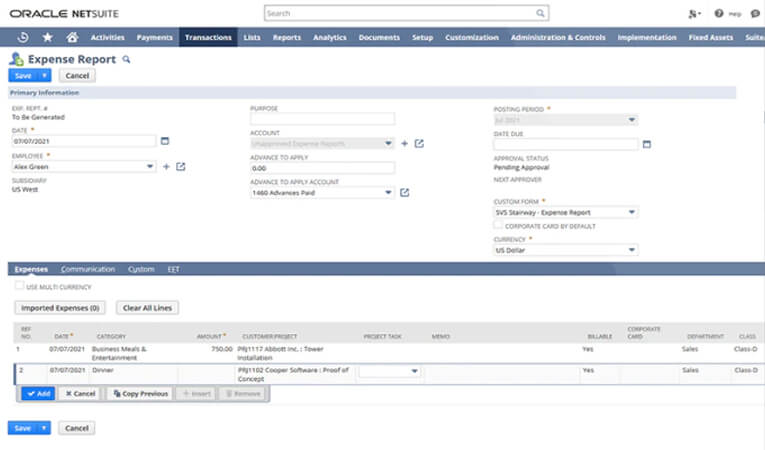The height and width of the screenshot is (450, 765).
Task: Click the search magnifier beside Expense Report title
Action: [x=126, y=60]
